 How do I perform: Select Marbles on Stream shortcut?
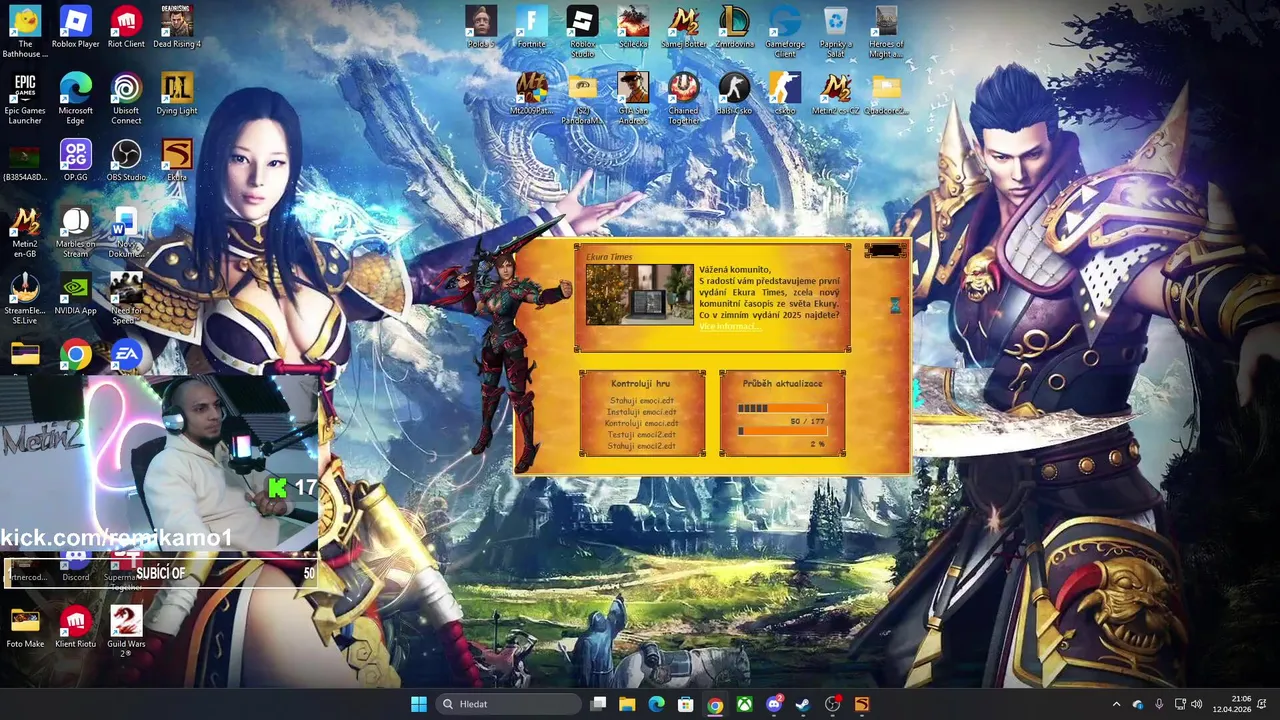[x=75, y=232]
